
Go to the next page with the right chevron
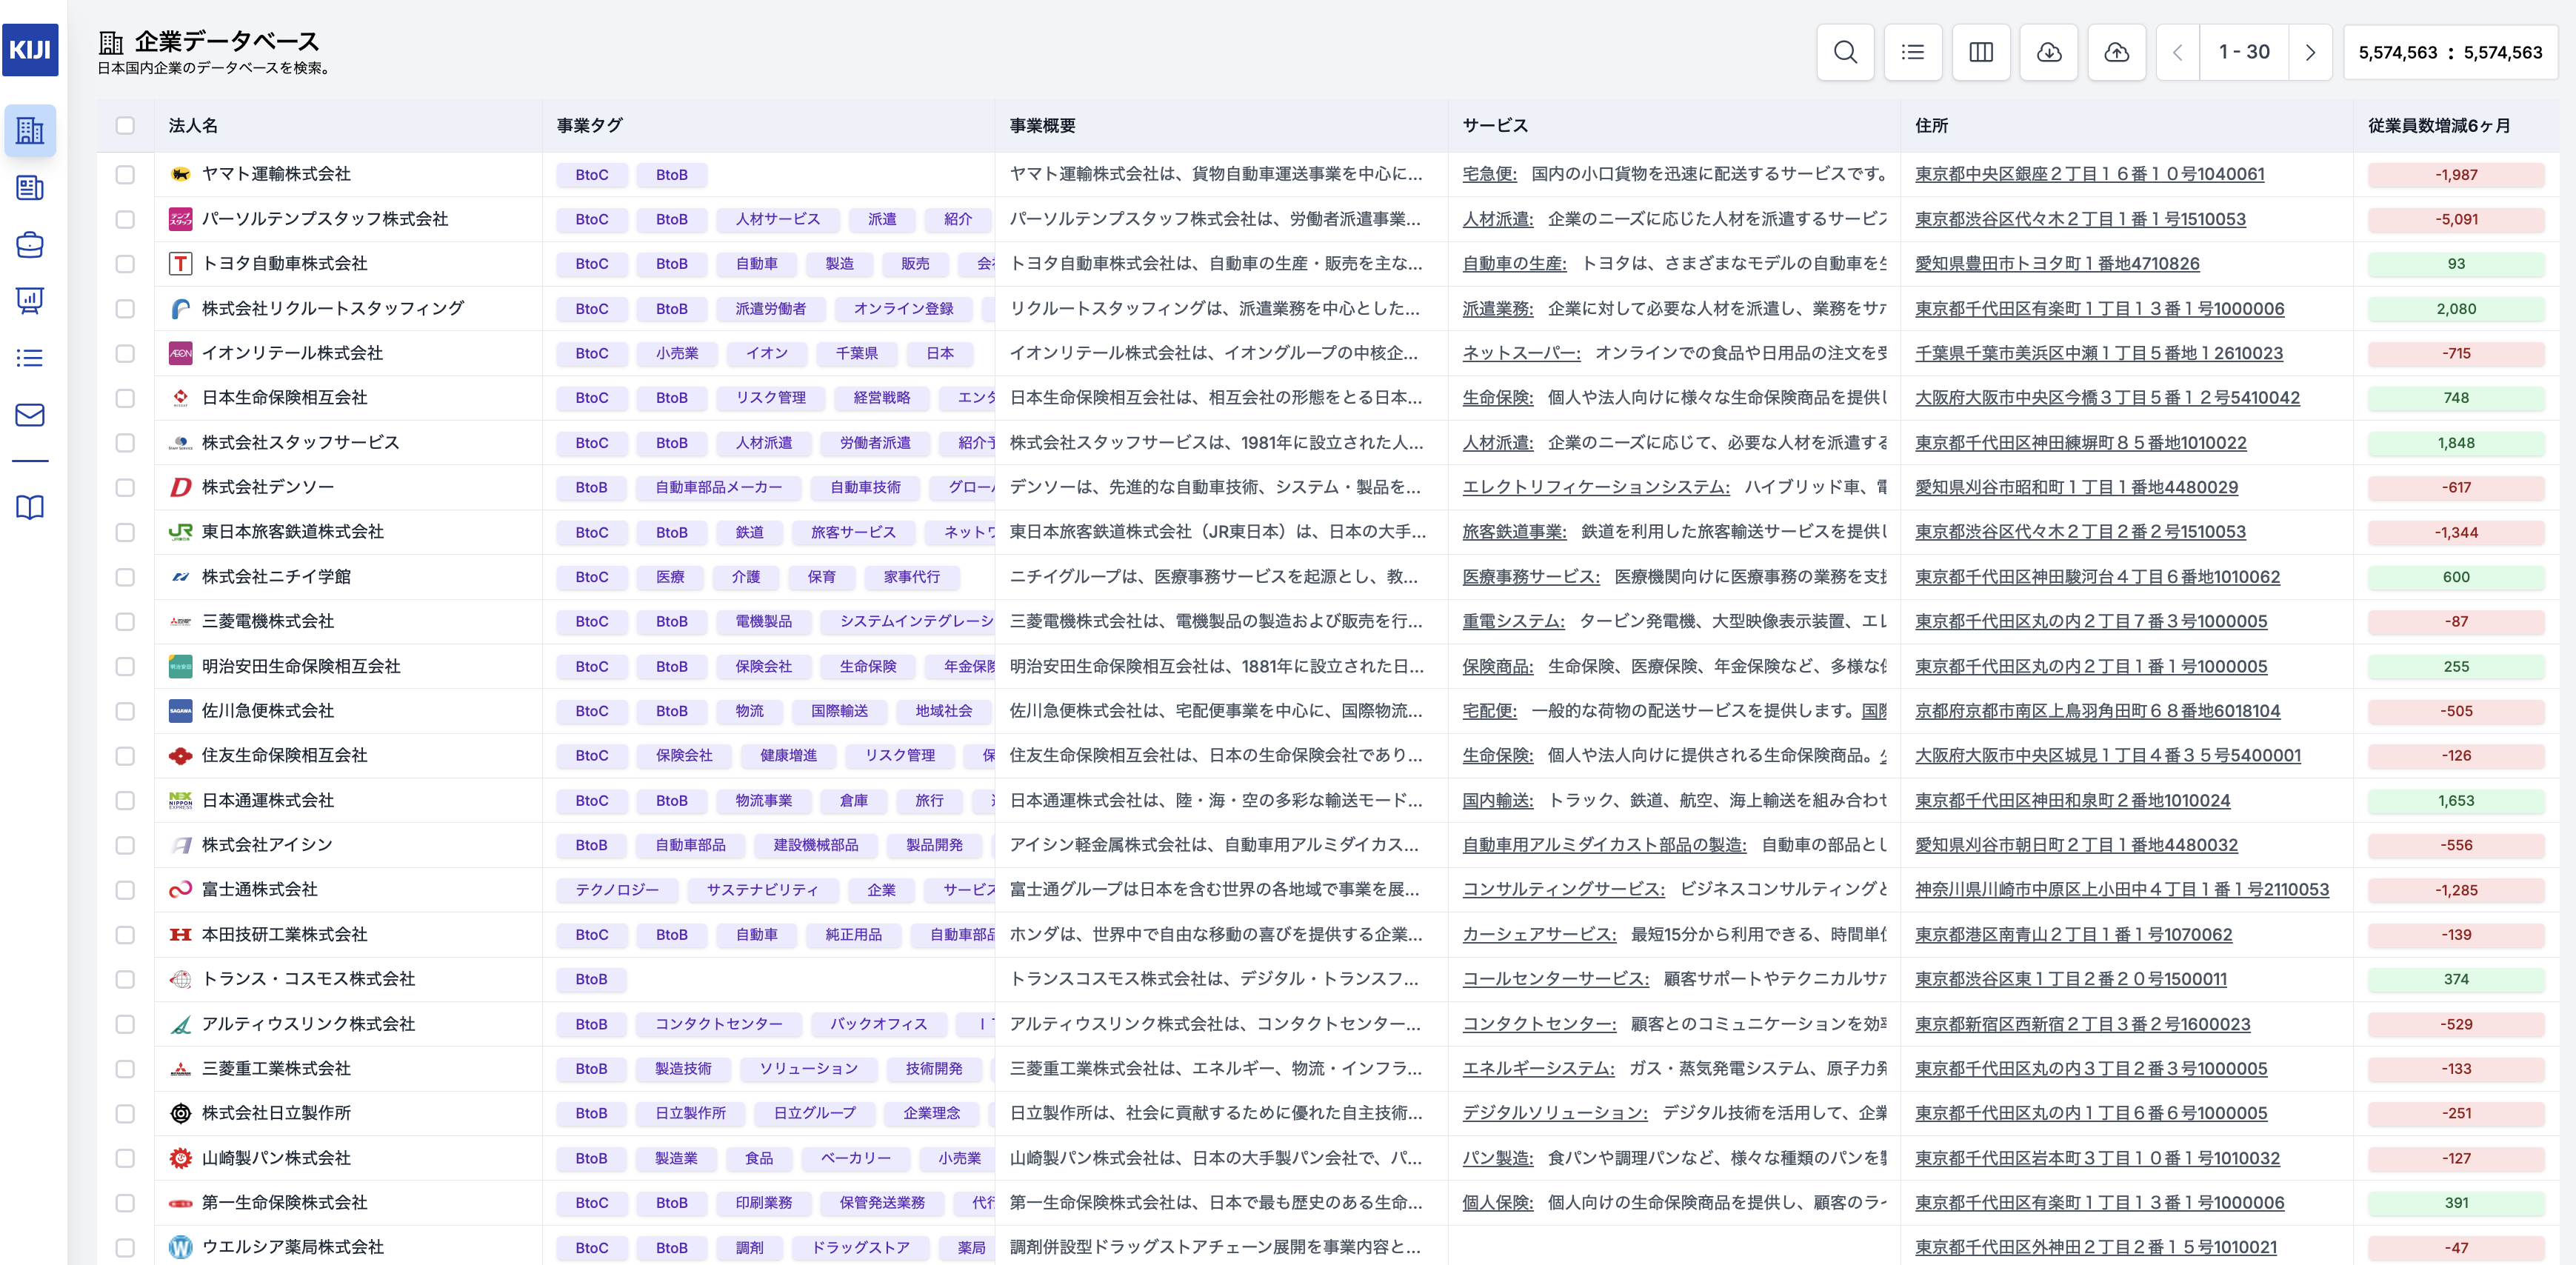2310,52
